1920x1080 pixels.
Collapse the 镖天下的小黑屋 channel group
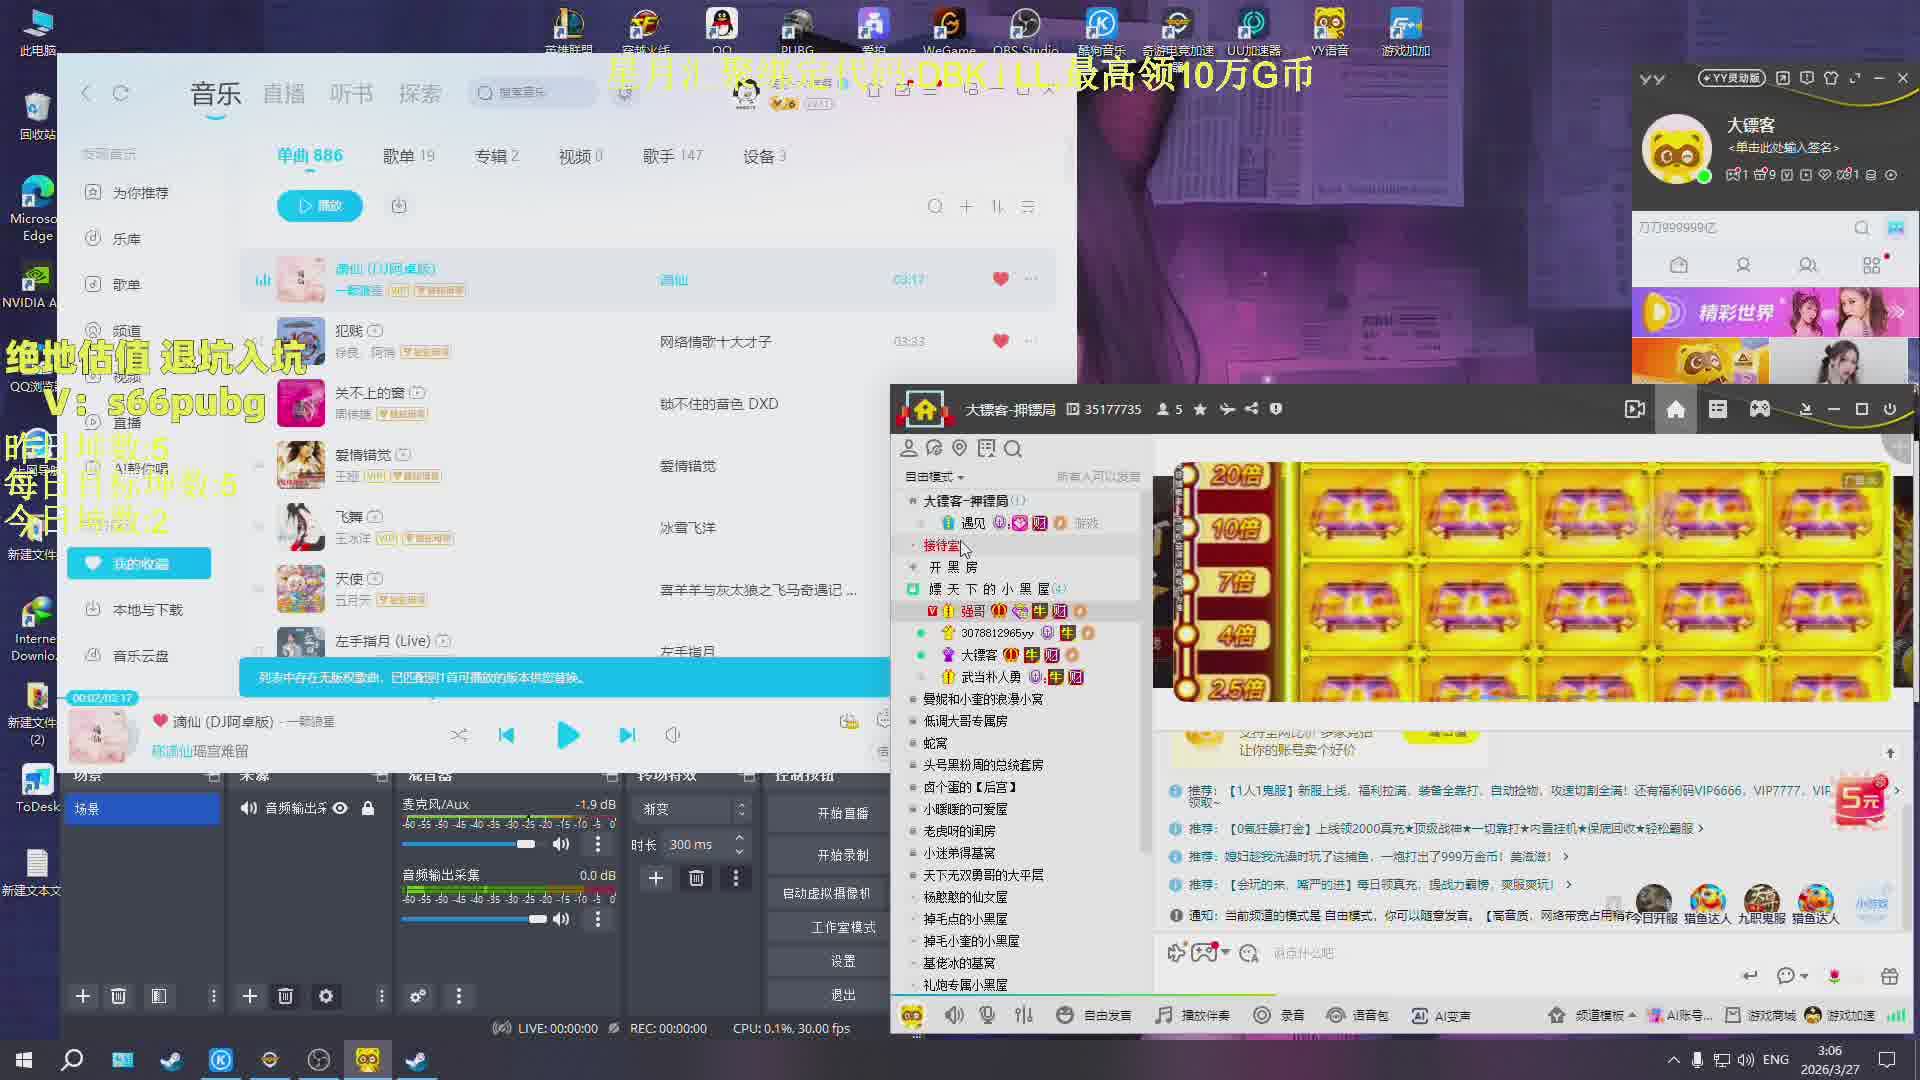point(912,589)
